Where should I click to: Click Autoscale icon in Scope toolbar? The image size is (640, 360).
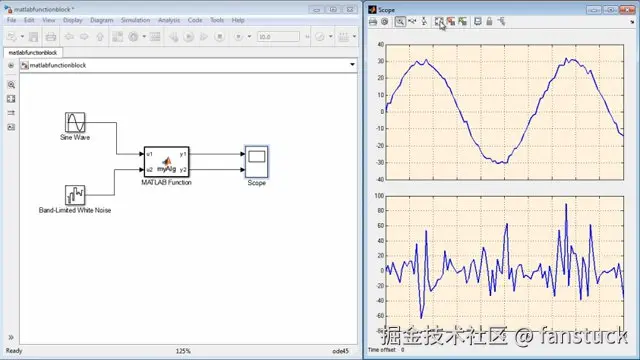point(439,22)
